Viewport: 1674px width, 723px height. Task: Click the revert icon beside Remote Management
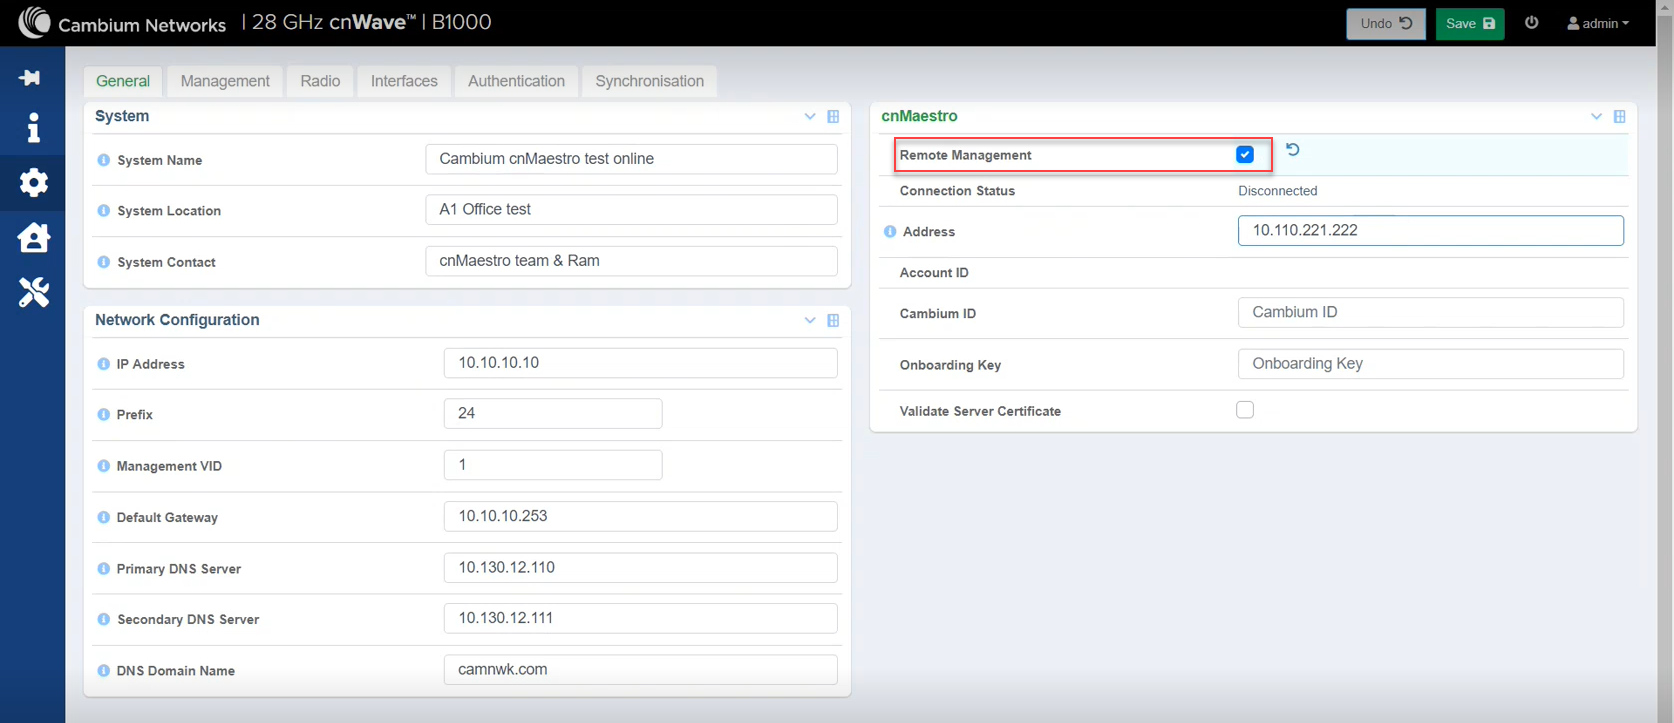point(1292,150)
